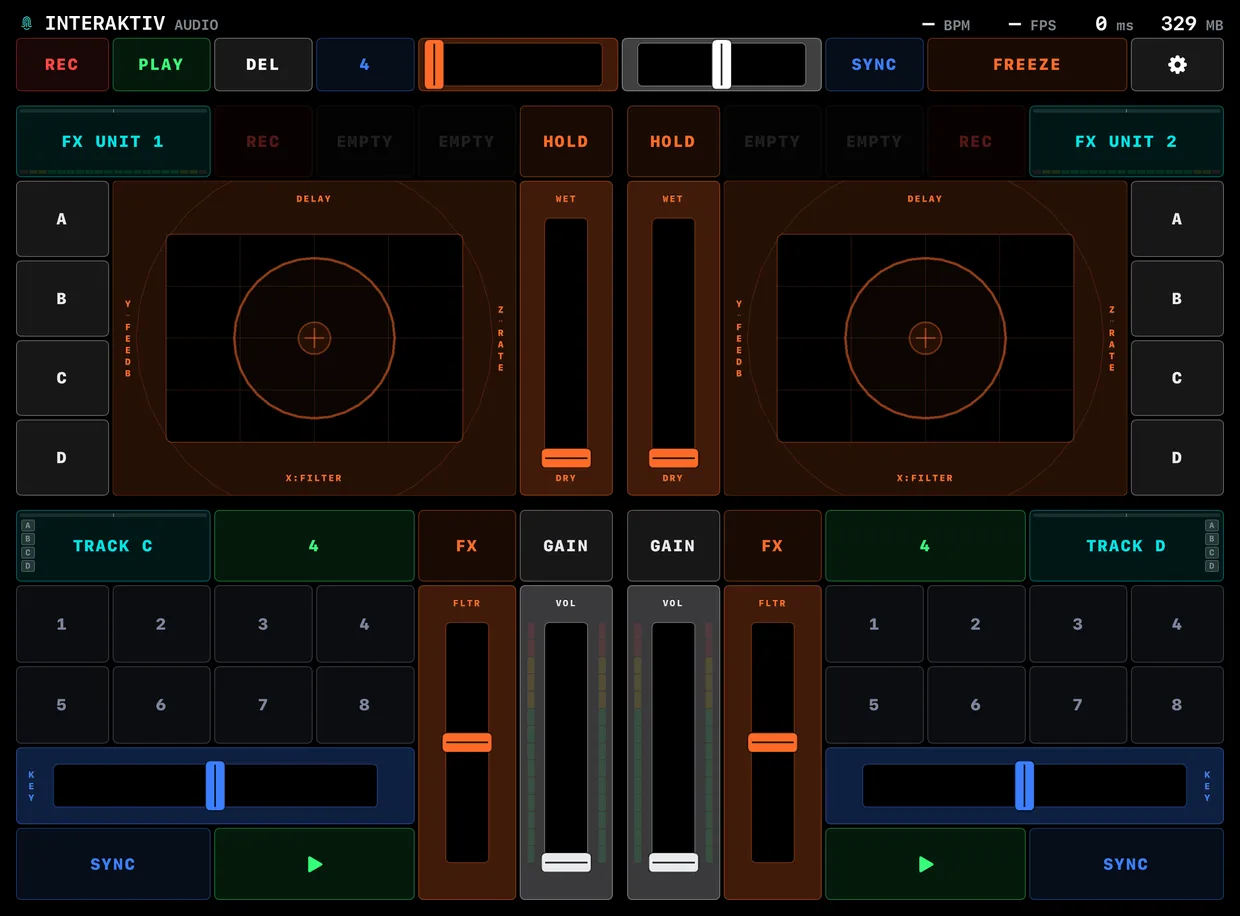Trigger pad 6 on Track C
The image size is (1240, 916).
pyautogui.click(x=161, y=705)
